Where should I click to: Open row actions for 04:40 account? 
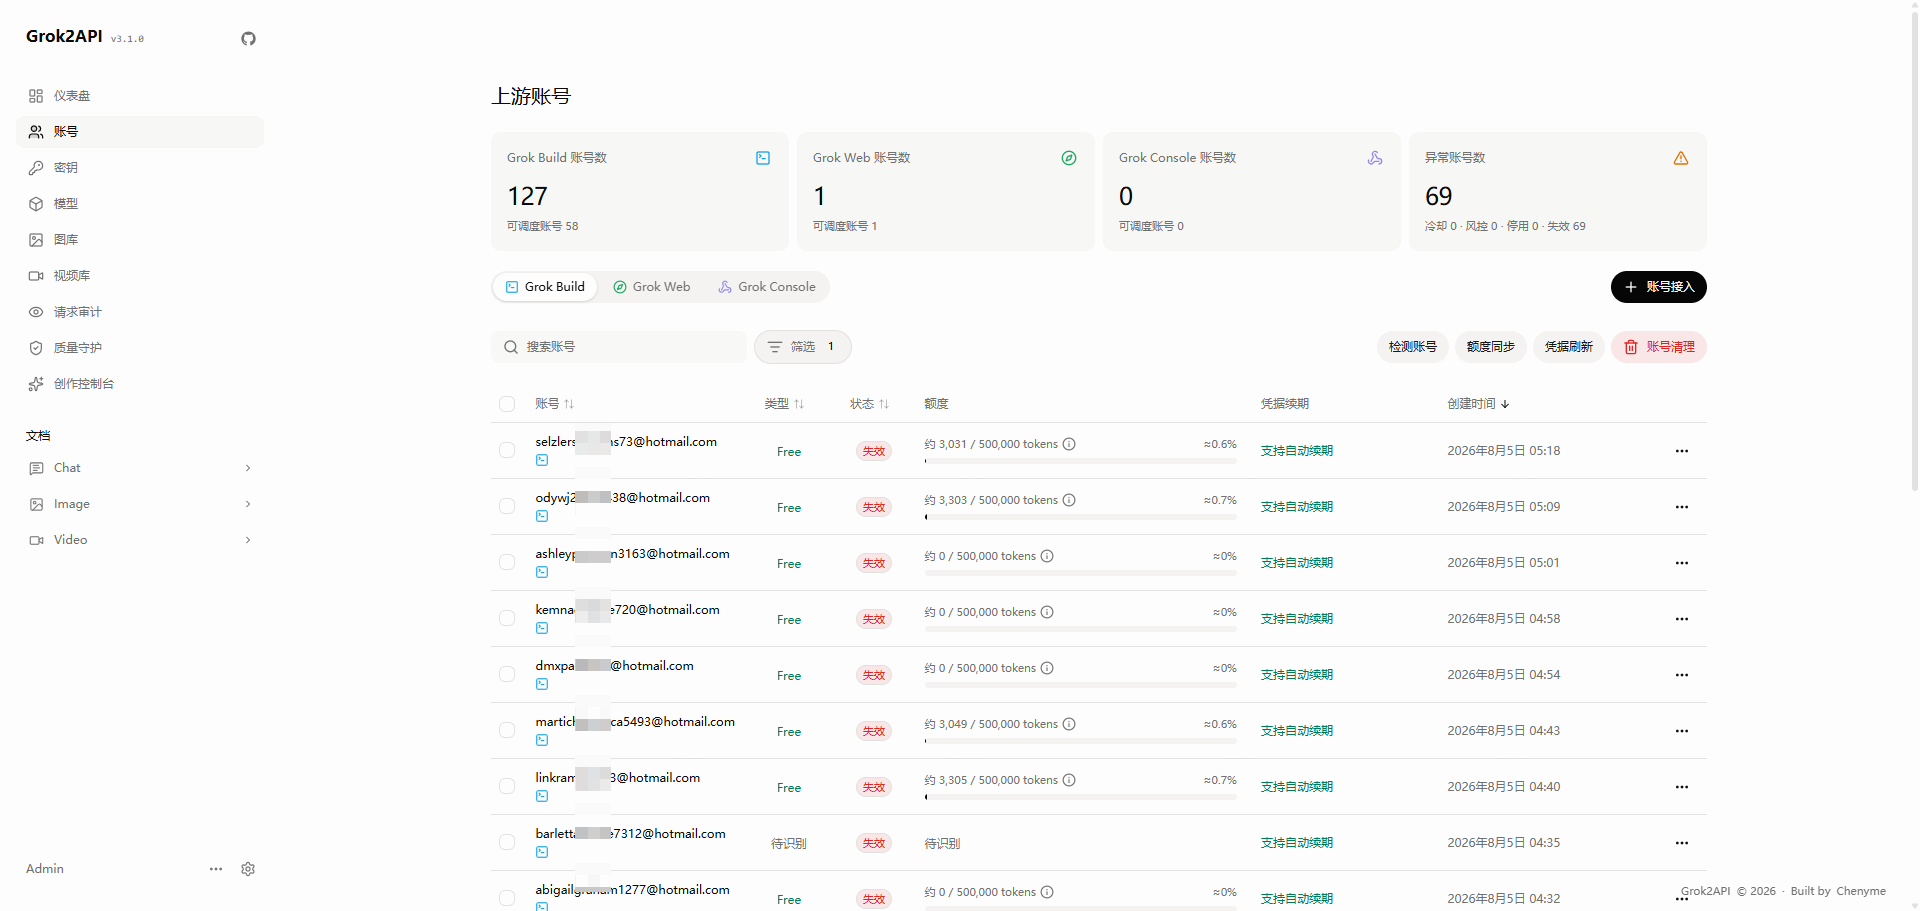(x=1682, y=787)
